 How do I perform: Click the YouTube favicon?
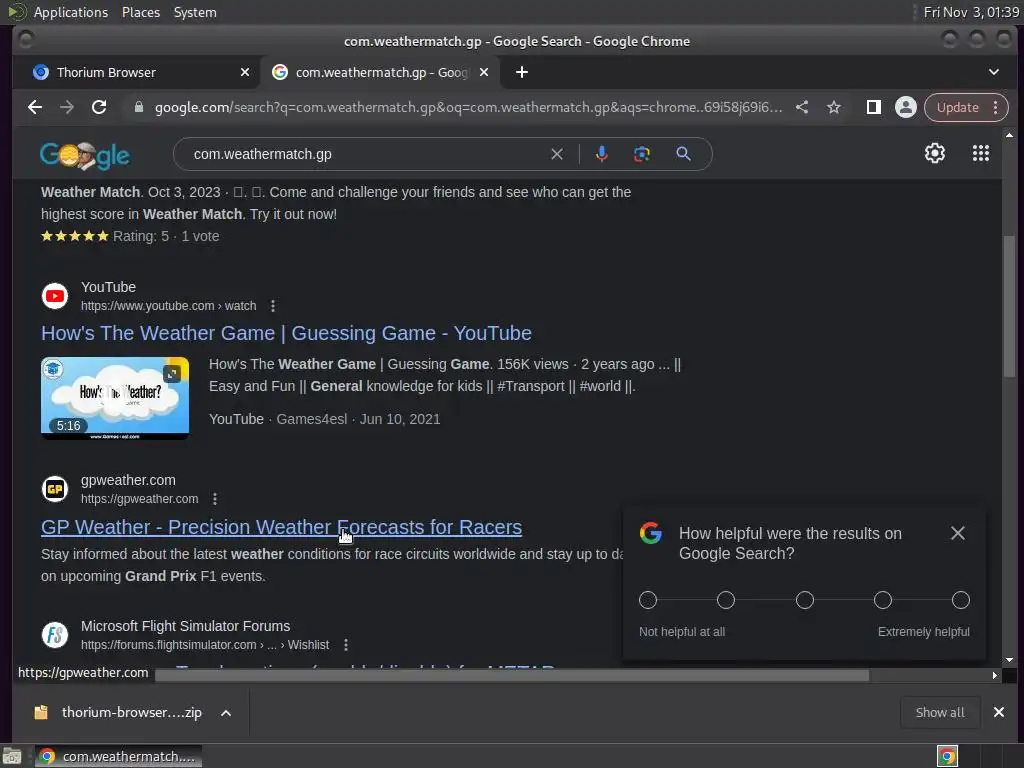click(55, 296)
